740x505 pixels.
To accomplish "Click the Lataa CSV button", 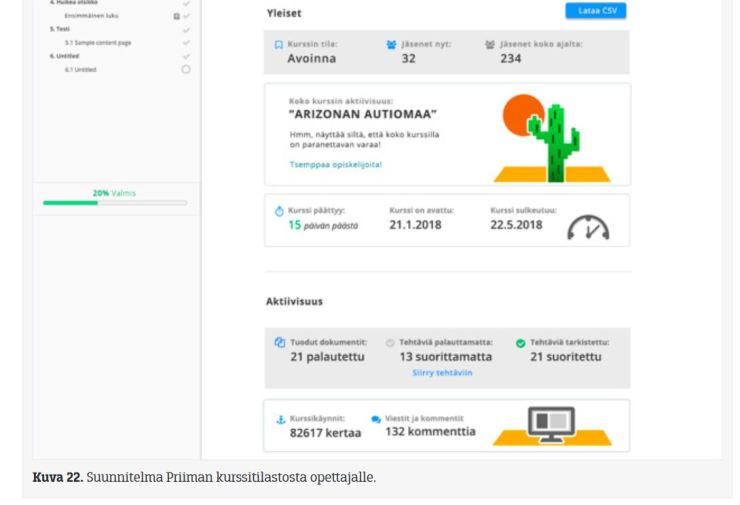I will coord(596,11).
